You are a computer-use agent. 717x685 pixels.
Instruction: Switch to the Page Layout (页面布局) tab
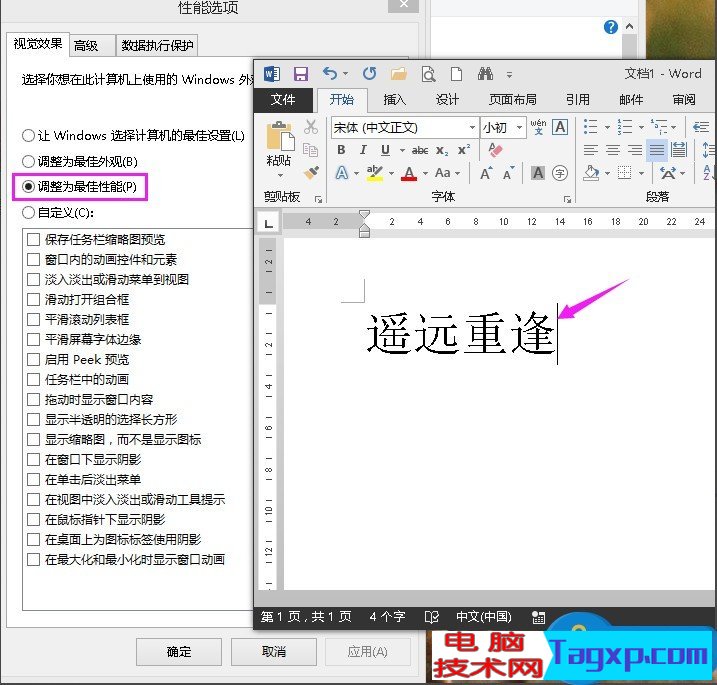pos(513,99)
